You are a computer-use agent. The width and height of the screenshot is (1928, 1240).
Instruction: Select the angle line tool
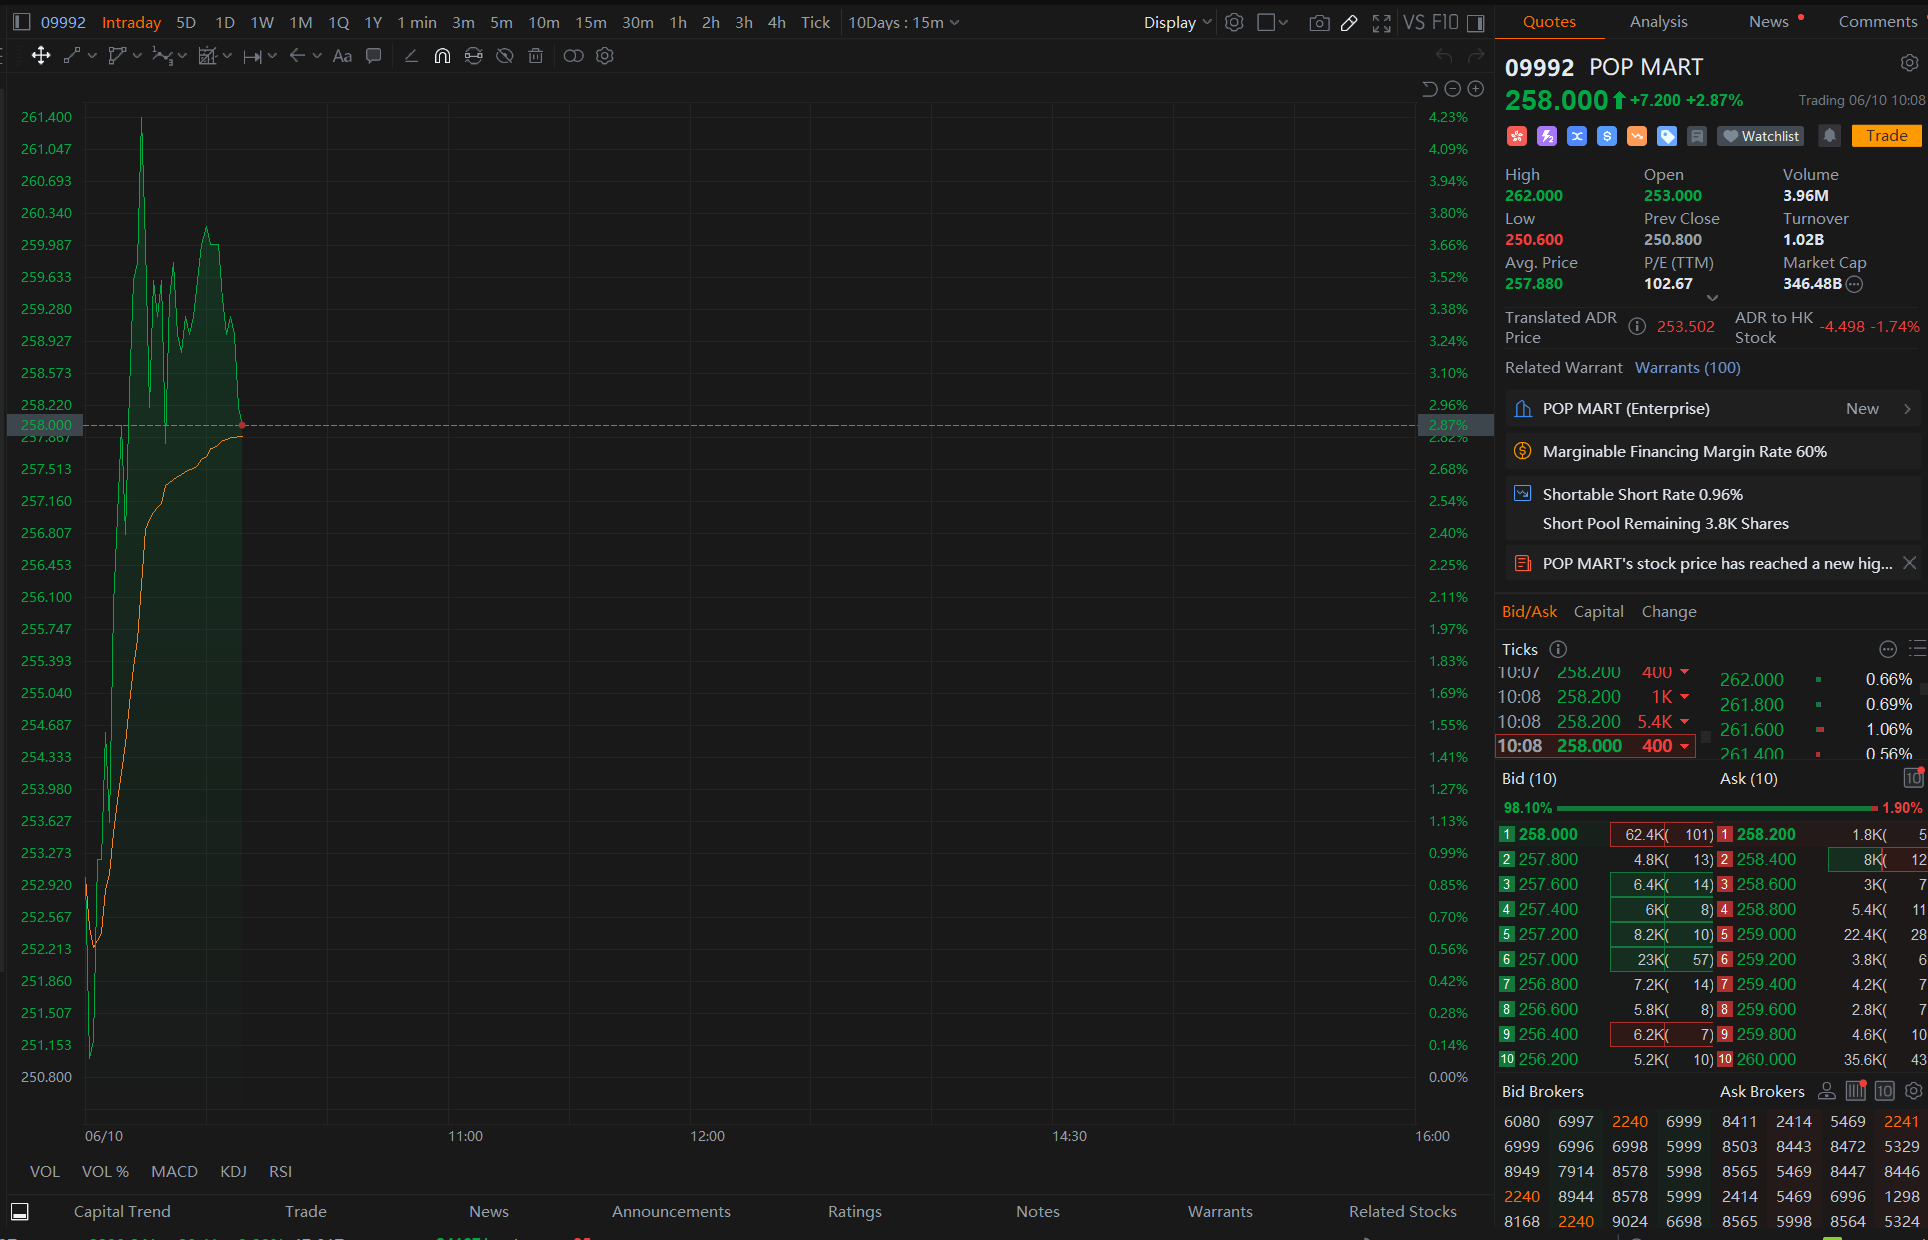(x=411, y=56)
